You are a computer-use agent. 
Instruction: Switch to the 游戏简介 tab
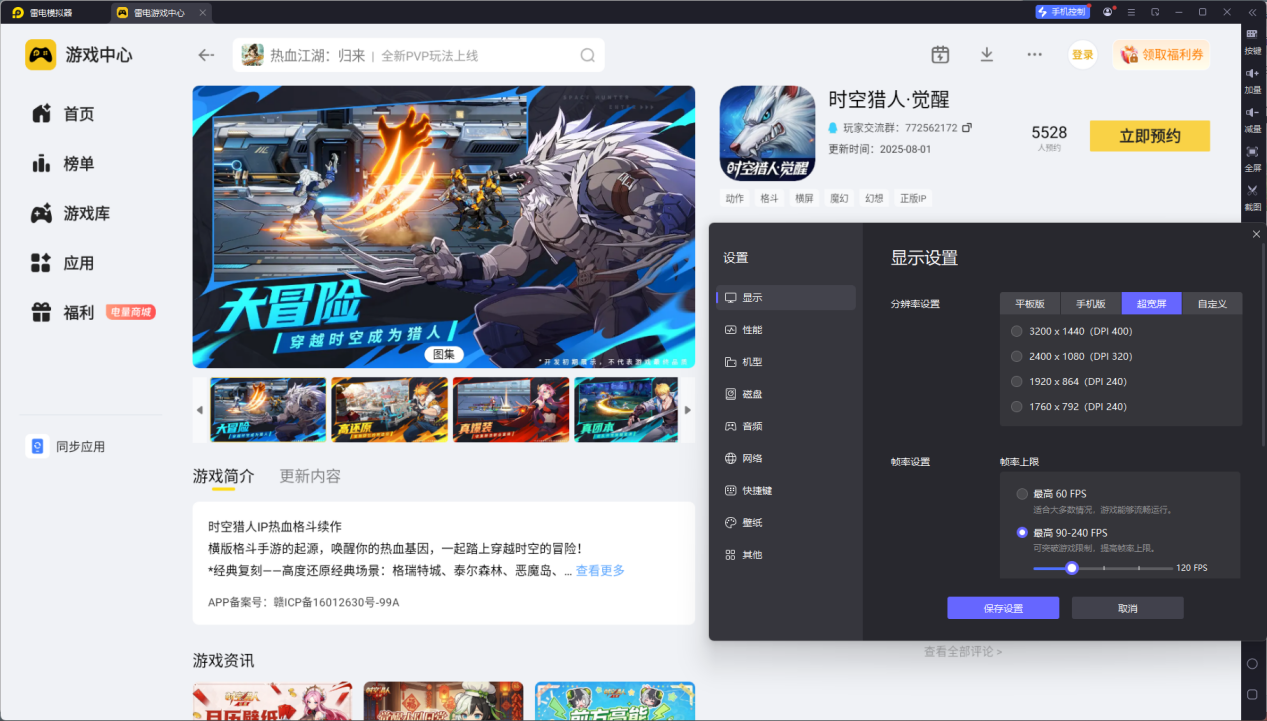(224, 476)
